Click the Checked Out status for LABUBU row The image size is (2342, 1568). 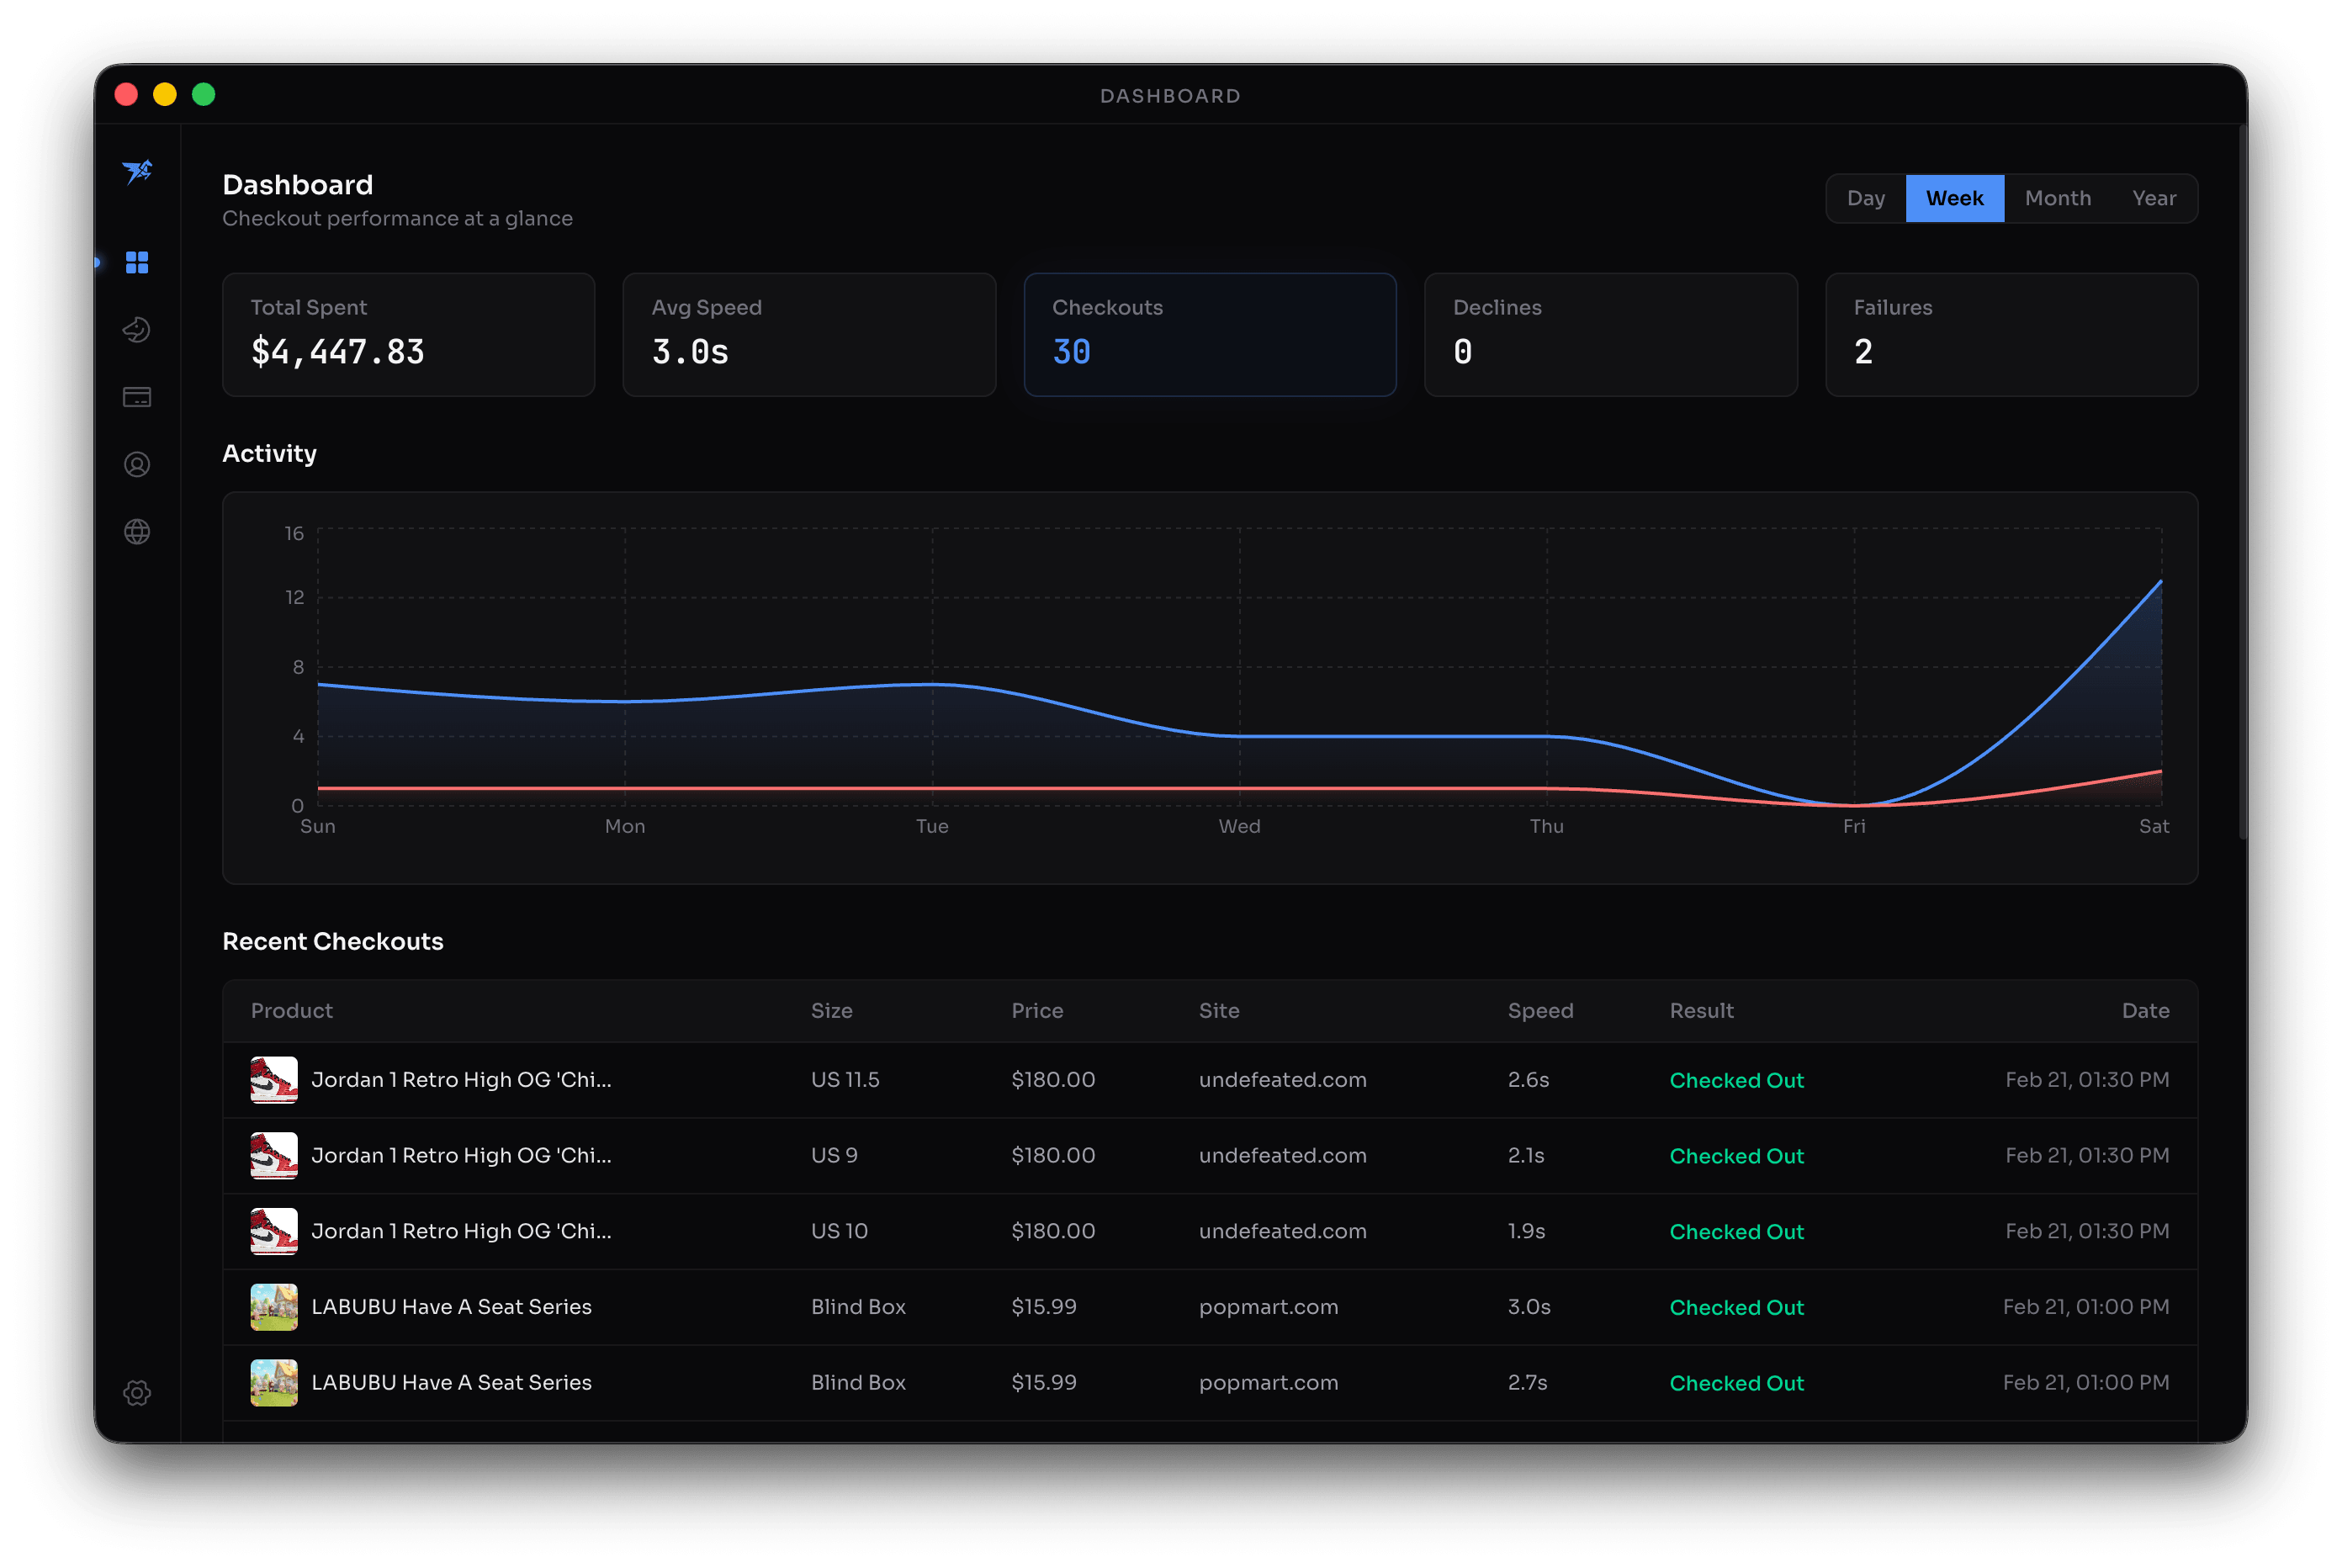(x=1736, y=1307)
